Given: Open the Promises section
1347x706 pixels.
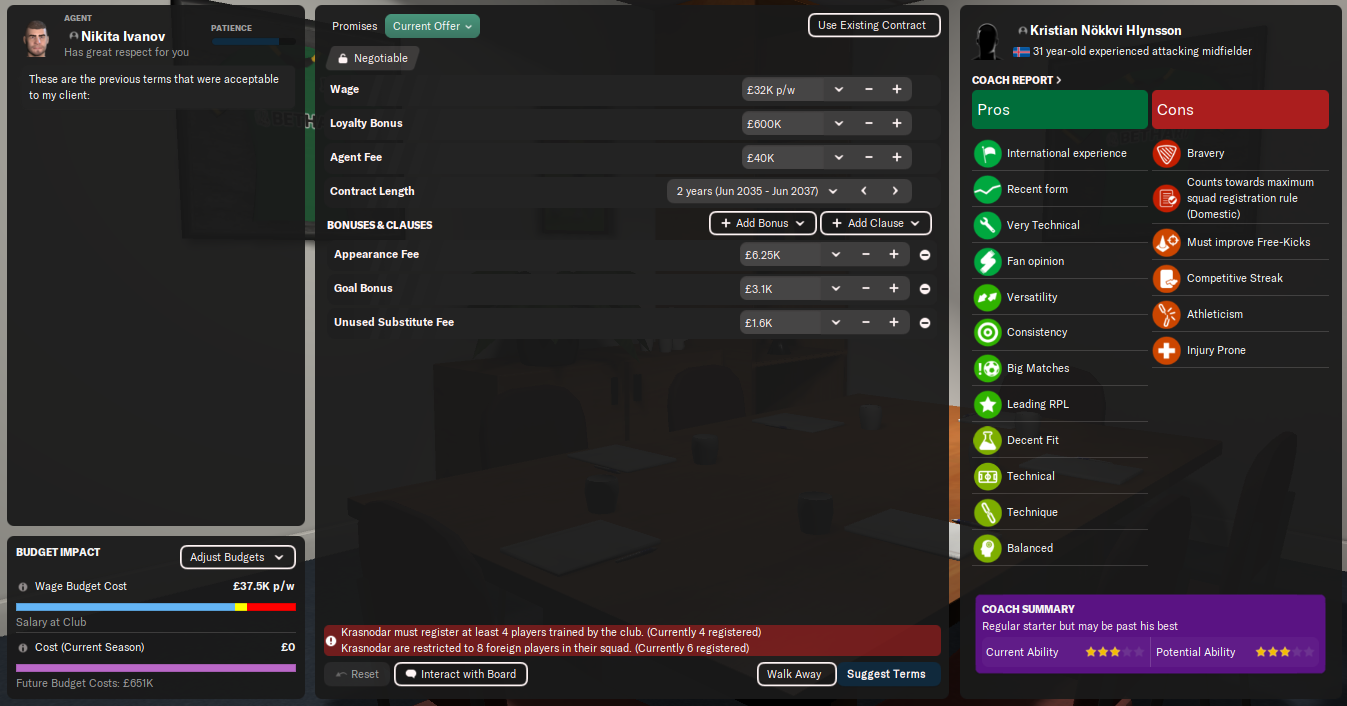Looking at the screenshot, I should tap(355, 26).
